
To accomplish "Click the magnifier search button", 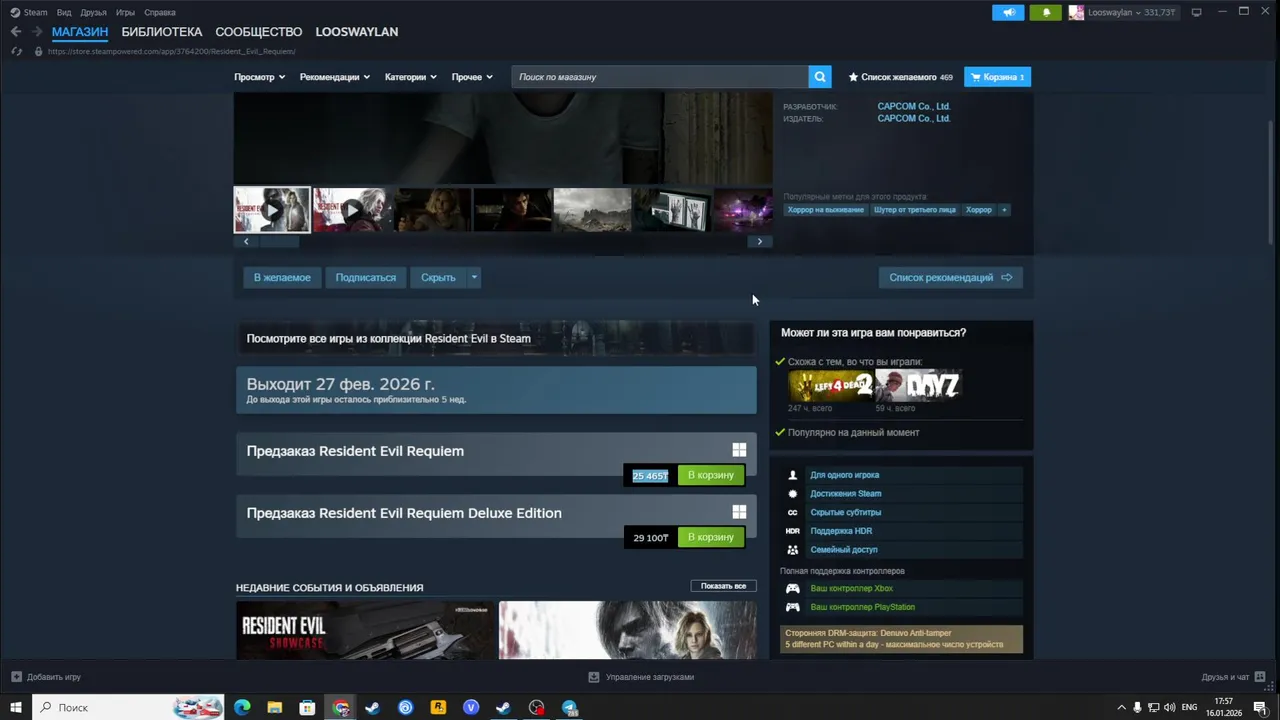I will point(820,77).
